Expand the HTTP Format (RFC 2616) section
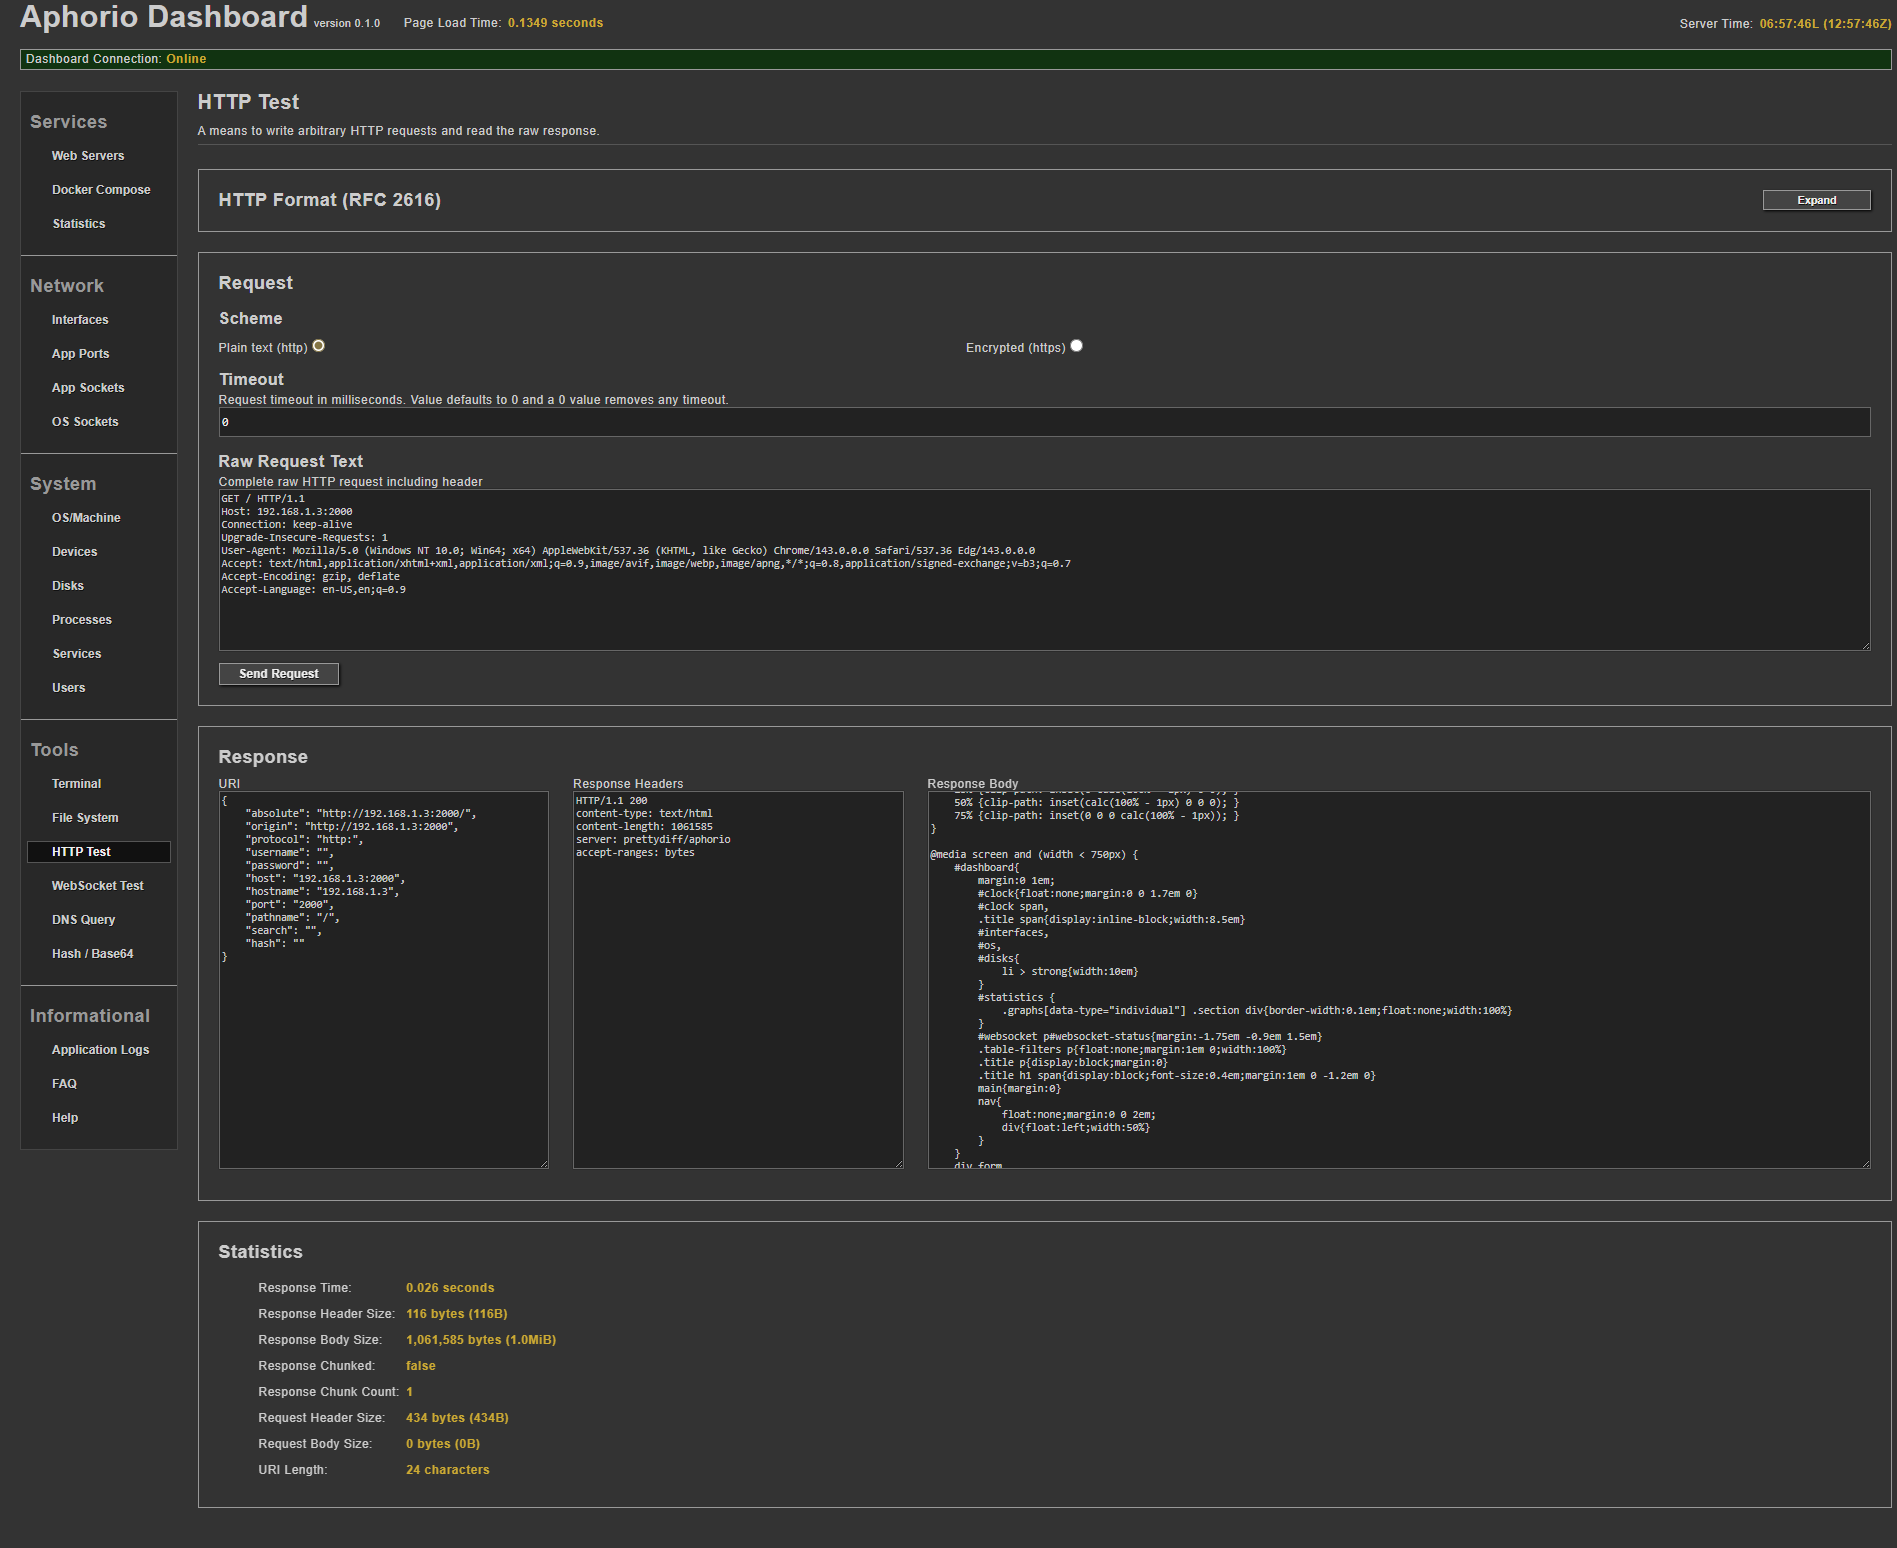Image resolution: width=1897 pixels, height=1548 pixels. pos(1815,200)
